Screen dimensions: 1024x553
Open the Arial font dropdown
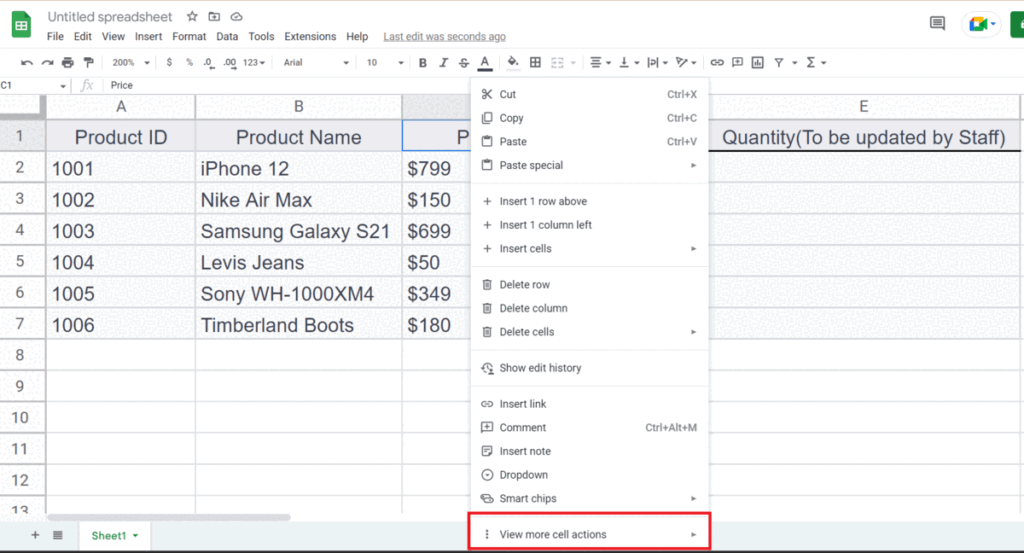coord(316,63)
